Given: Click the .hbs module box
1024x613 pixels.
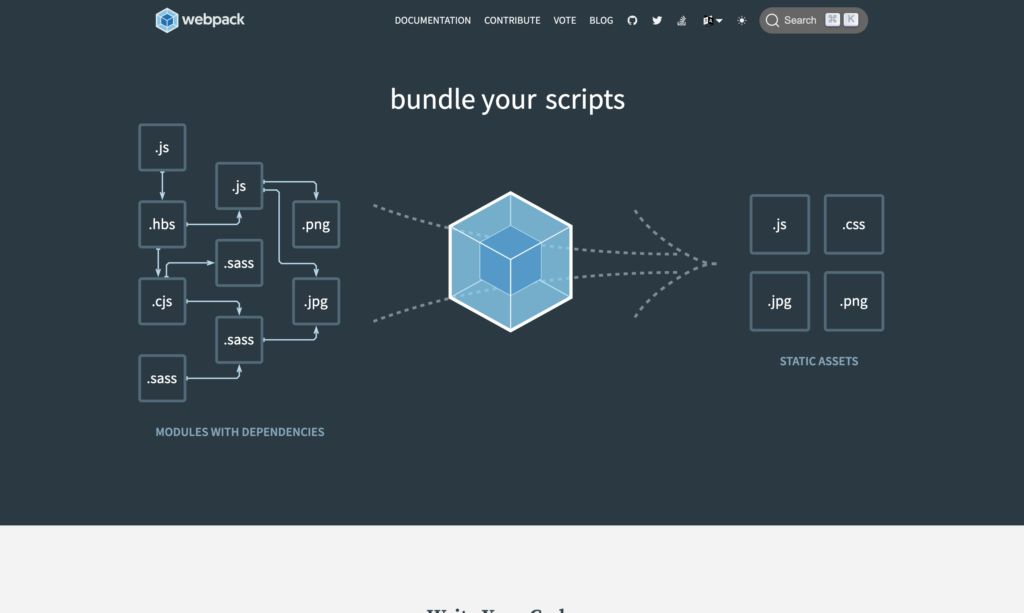Looking at the screenshot, I should pyautogui.click(x=162, y=224).
